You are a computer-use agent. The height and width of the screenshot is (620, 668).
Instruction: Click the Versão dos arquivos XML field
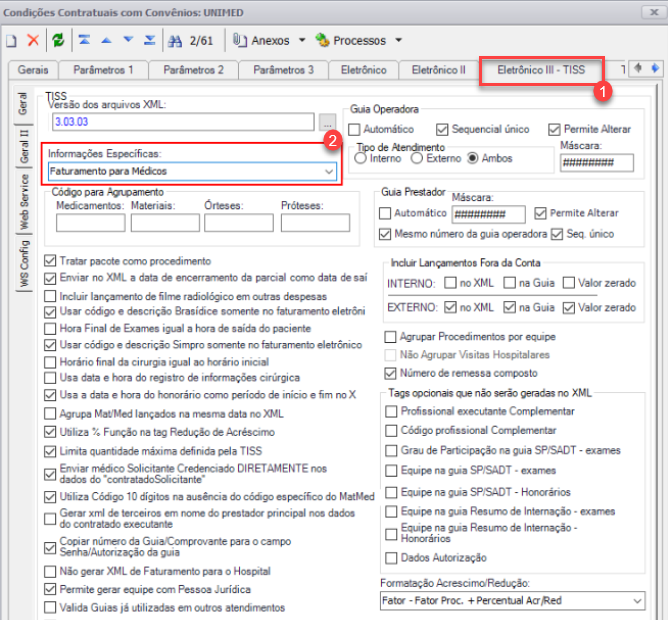click(x=183, y=122)
